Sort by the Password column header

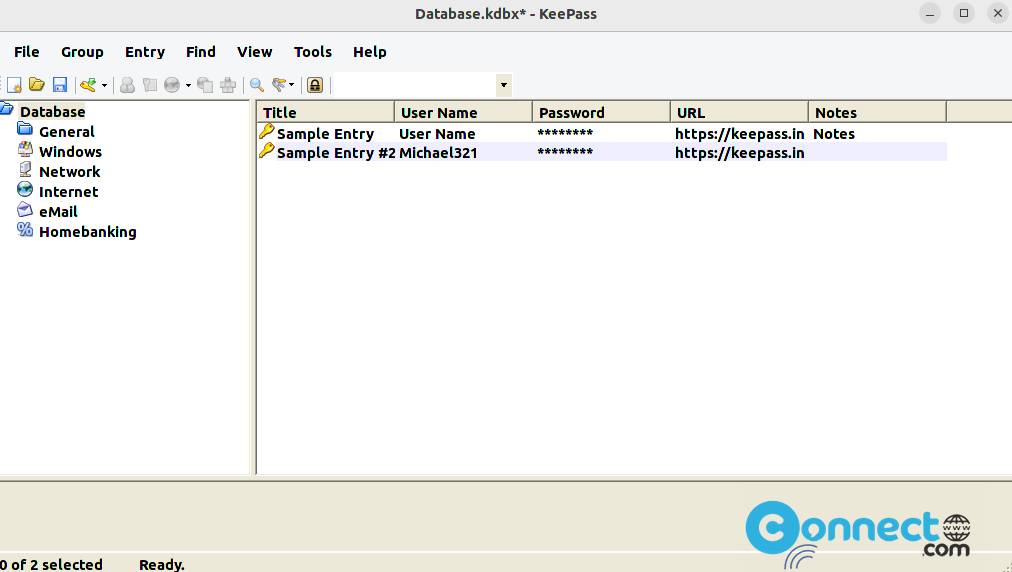click(x=602, y=112)
